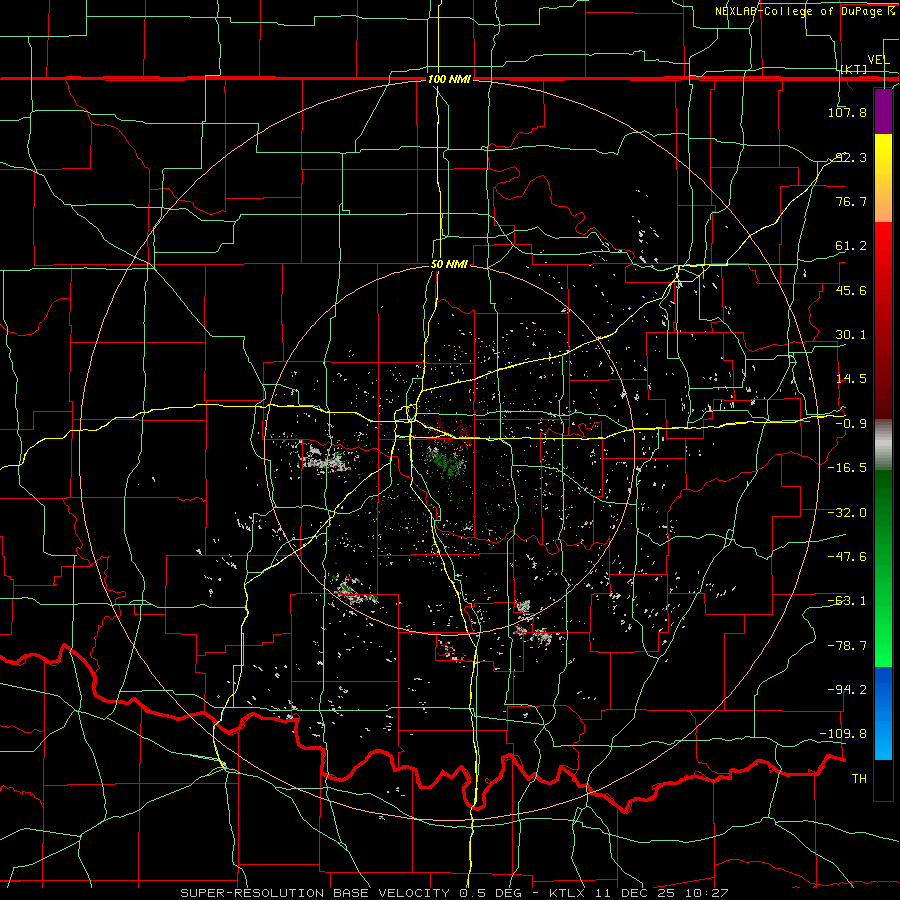The width and height of the screenshot is (900, 900).
Task: Select the 45.6 velocity scale value
Action: click(x=851, y=290)
